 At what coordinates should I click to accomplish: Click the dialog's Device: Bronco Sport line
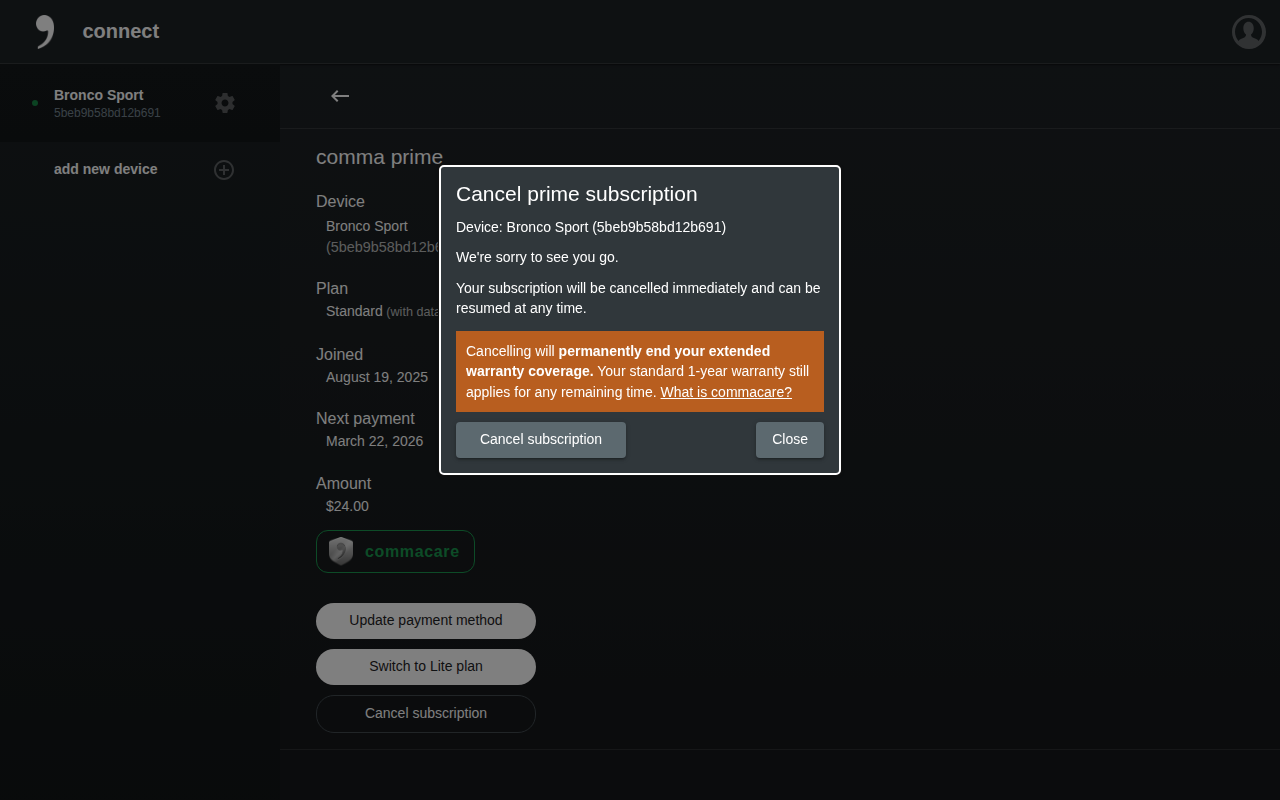coord(591,227)
